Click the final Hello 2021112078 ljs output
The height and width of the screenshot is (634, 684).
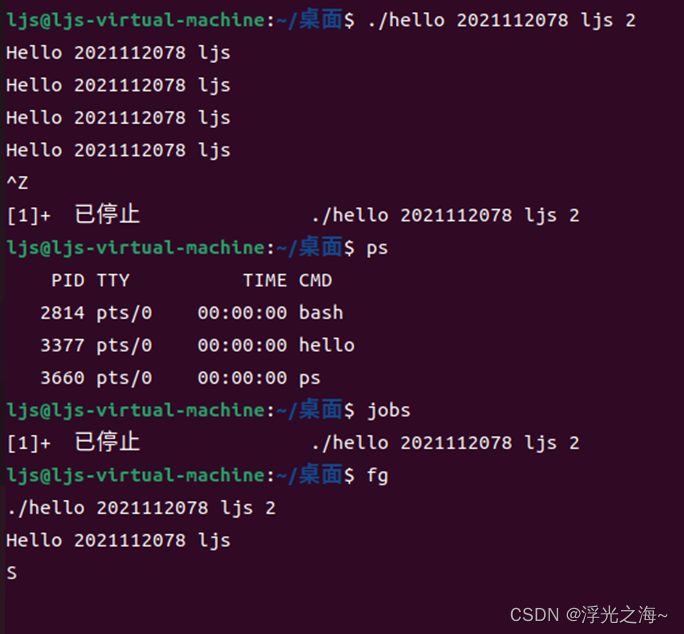pyautogui.click(x=118, y=540)
